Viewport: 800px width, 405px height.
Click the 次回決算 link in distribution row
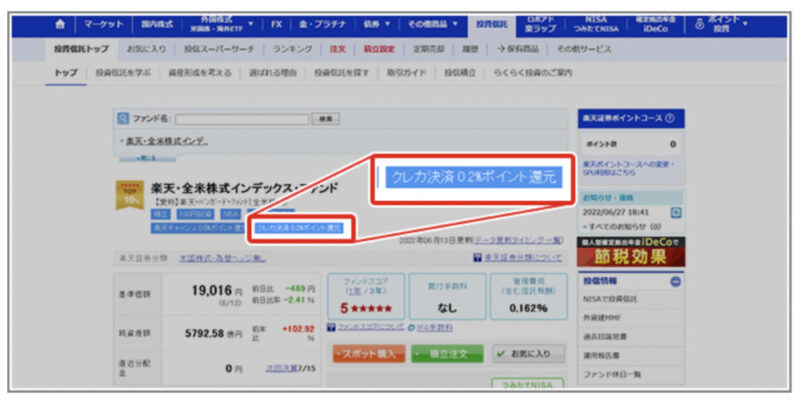(282, 368)
